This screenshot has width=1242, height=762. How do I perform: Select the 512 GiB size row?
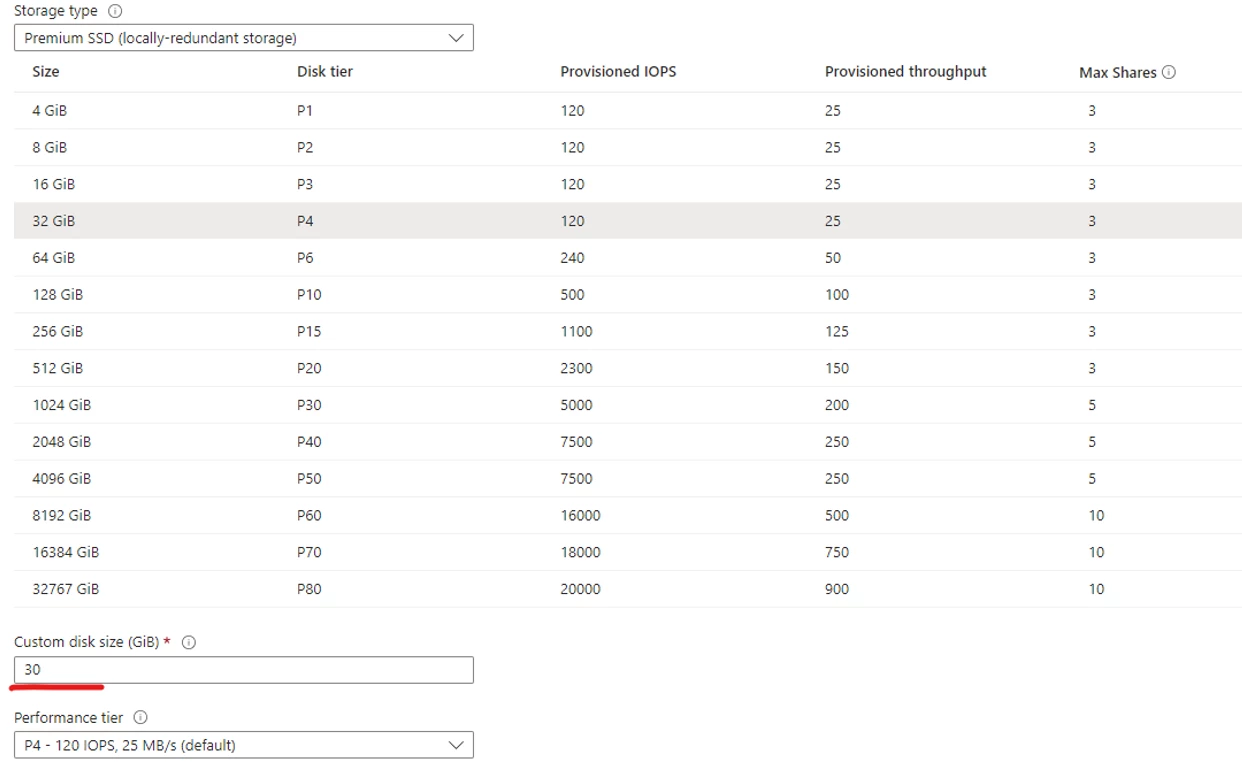point(627,368)
